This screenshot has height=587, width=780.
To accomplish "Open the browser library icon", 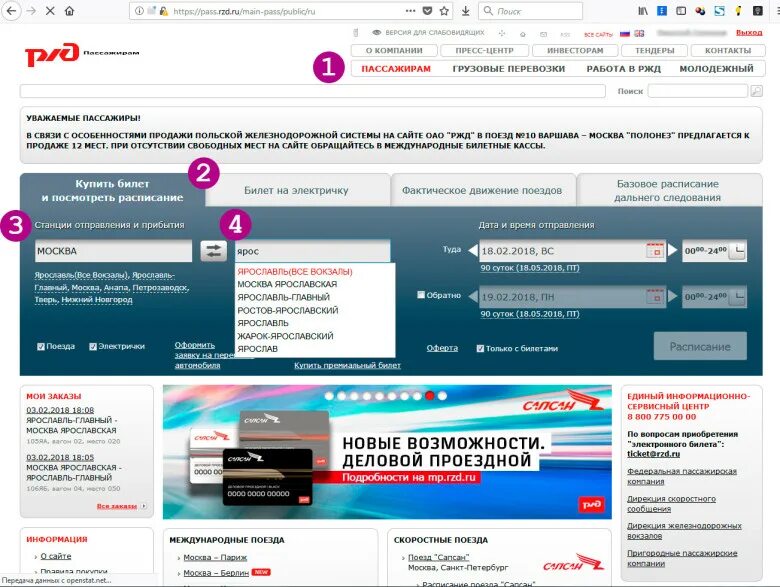I will 643,10.
